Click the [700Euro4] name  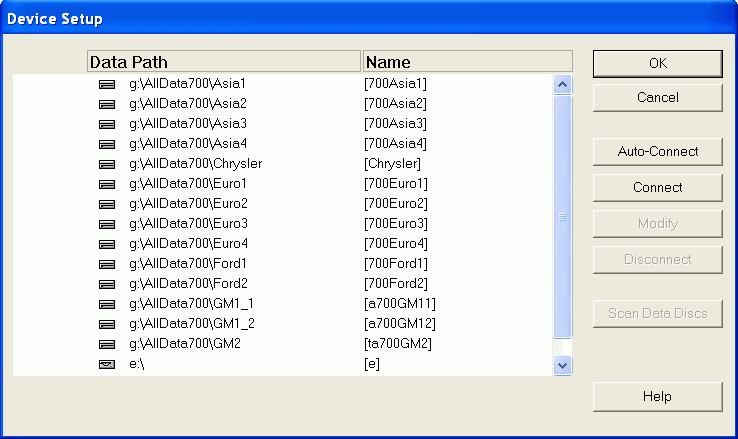pos(396,244)
